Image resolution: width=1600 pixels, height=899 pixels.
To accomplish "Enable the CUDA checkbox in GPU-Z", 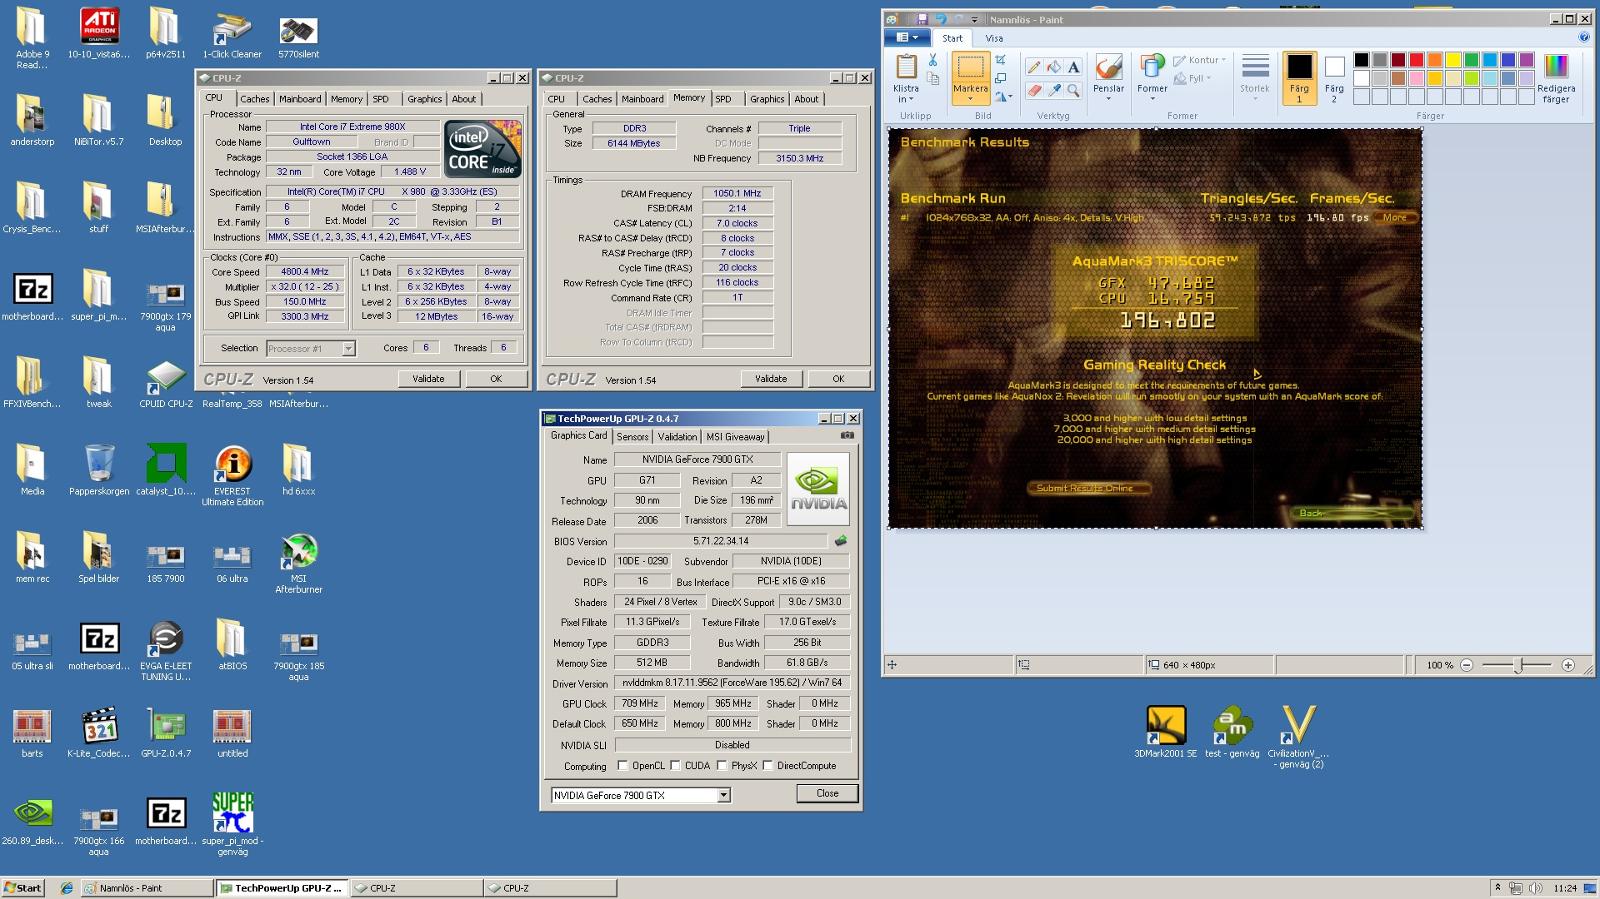I will tap(676, 766).
